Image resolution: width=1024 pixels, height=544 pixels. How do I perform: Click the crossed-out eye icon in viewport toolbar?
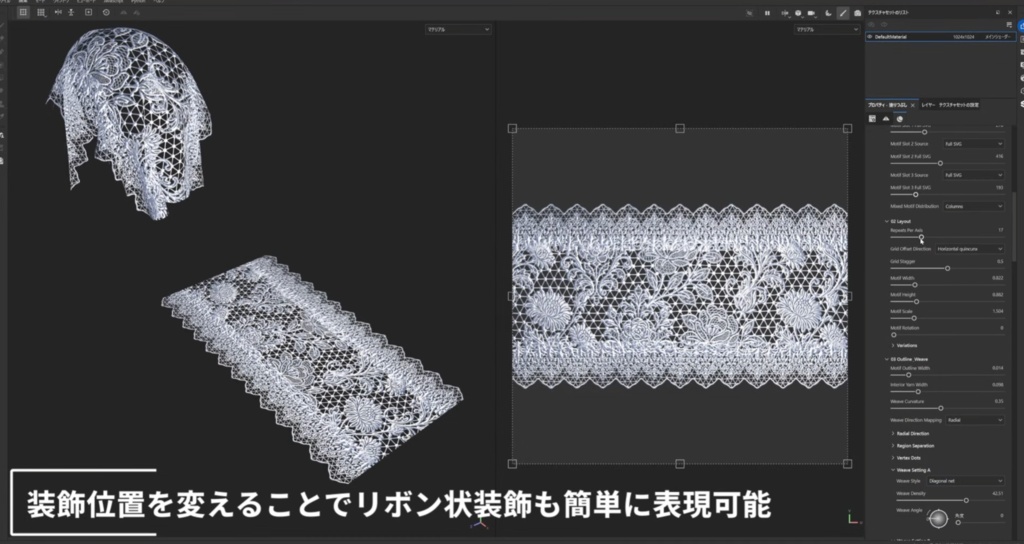click(x=750, y=13)
